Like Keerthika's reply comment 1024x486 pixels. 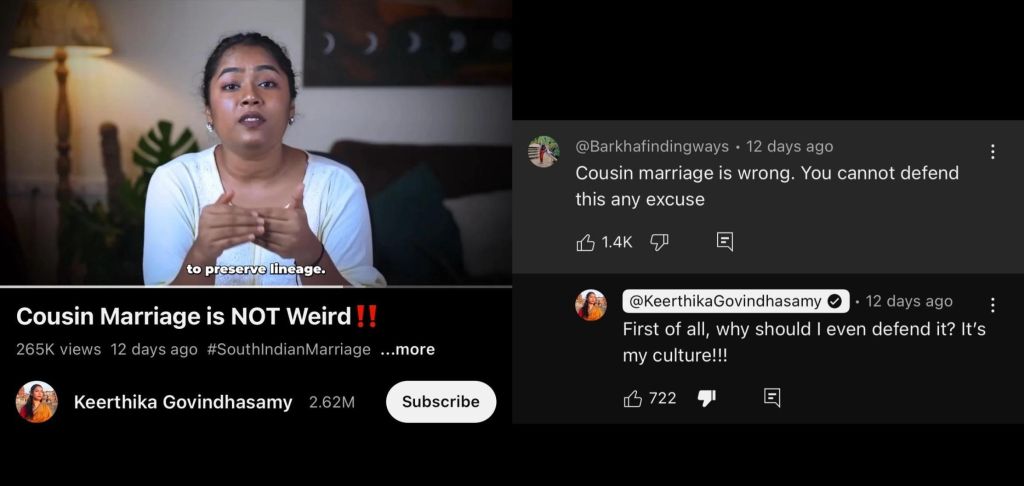(x=633, y=398)
